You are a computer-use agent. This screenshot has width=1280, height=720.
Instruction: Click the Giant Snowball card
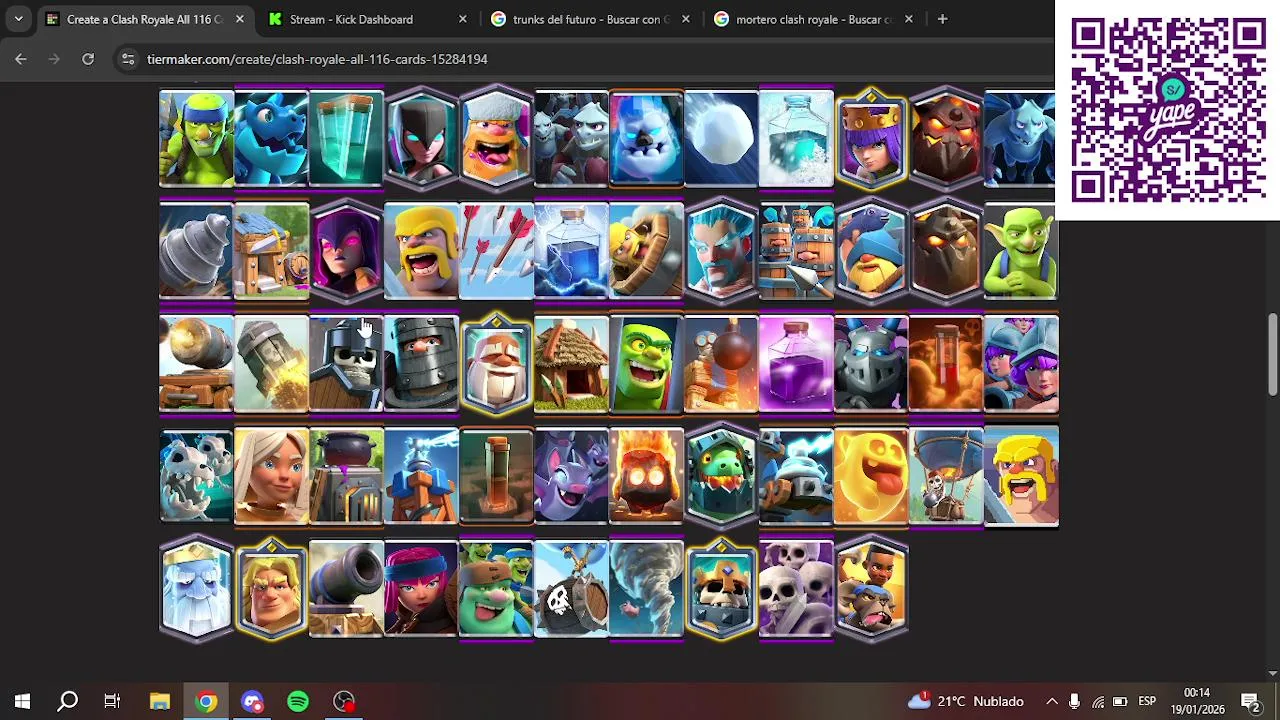(x=721, y=139)
